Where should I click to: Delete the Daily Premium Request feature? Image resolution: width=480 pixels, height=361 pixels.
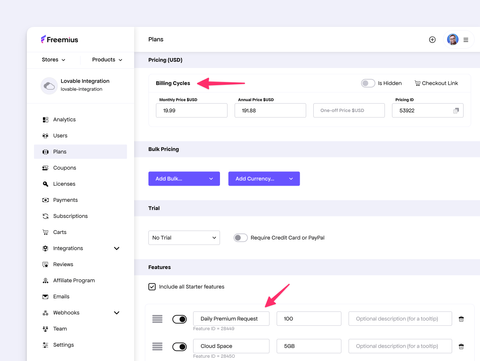[x=461, y=319]
